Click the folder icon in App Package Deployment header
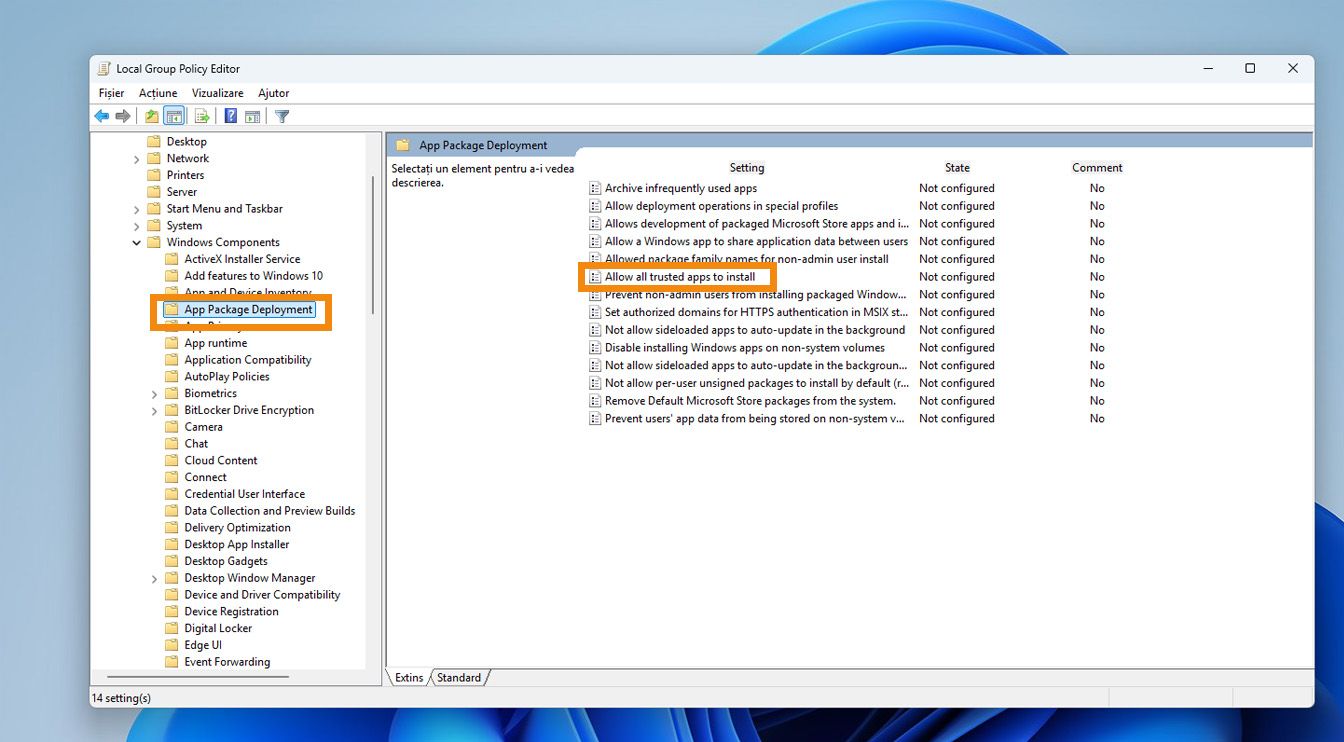 (403, 145)
